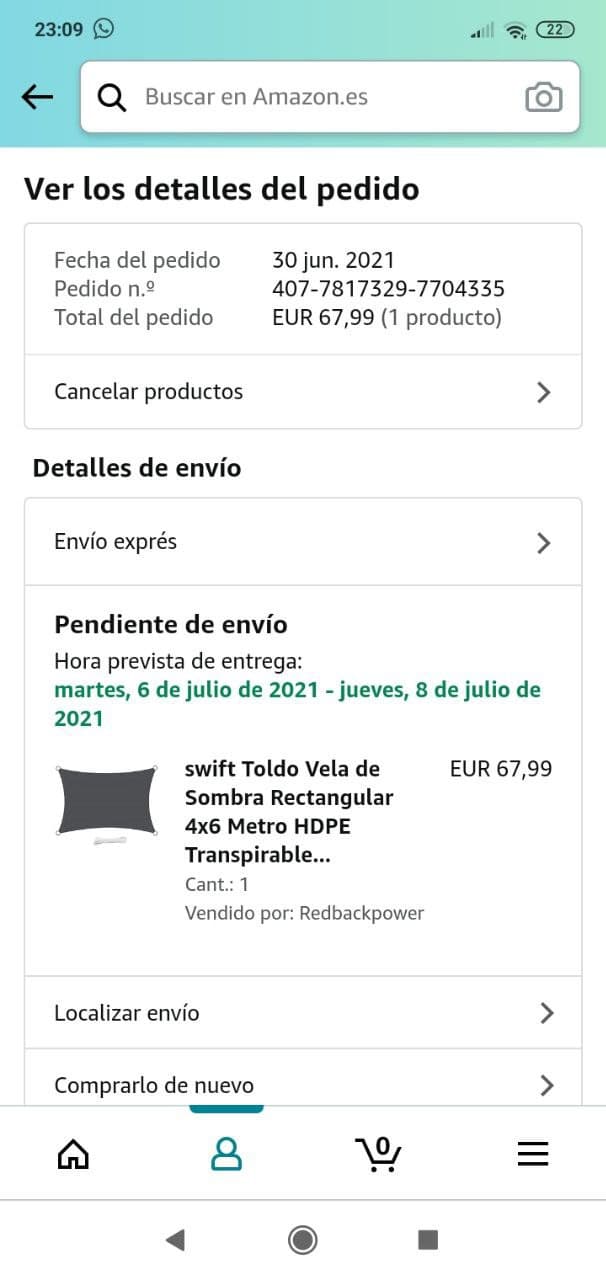Open the shopping cart icon
Image resolution: width=606 pixels, height=1280 pixels.
[x=379, y=1154]
